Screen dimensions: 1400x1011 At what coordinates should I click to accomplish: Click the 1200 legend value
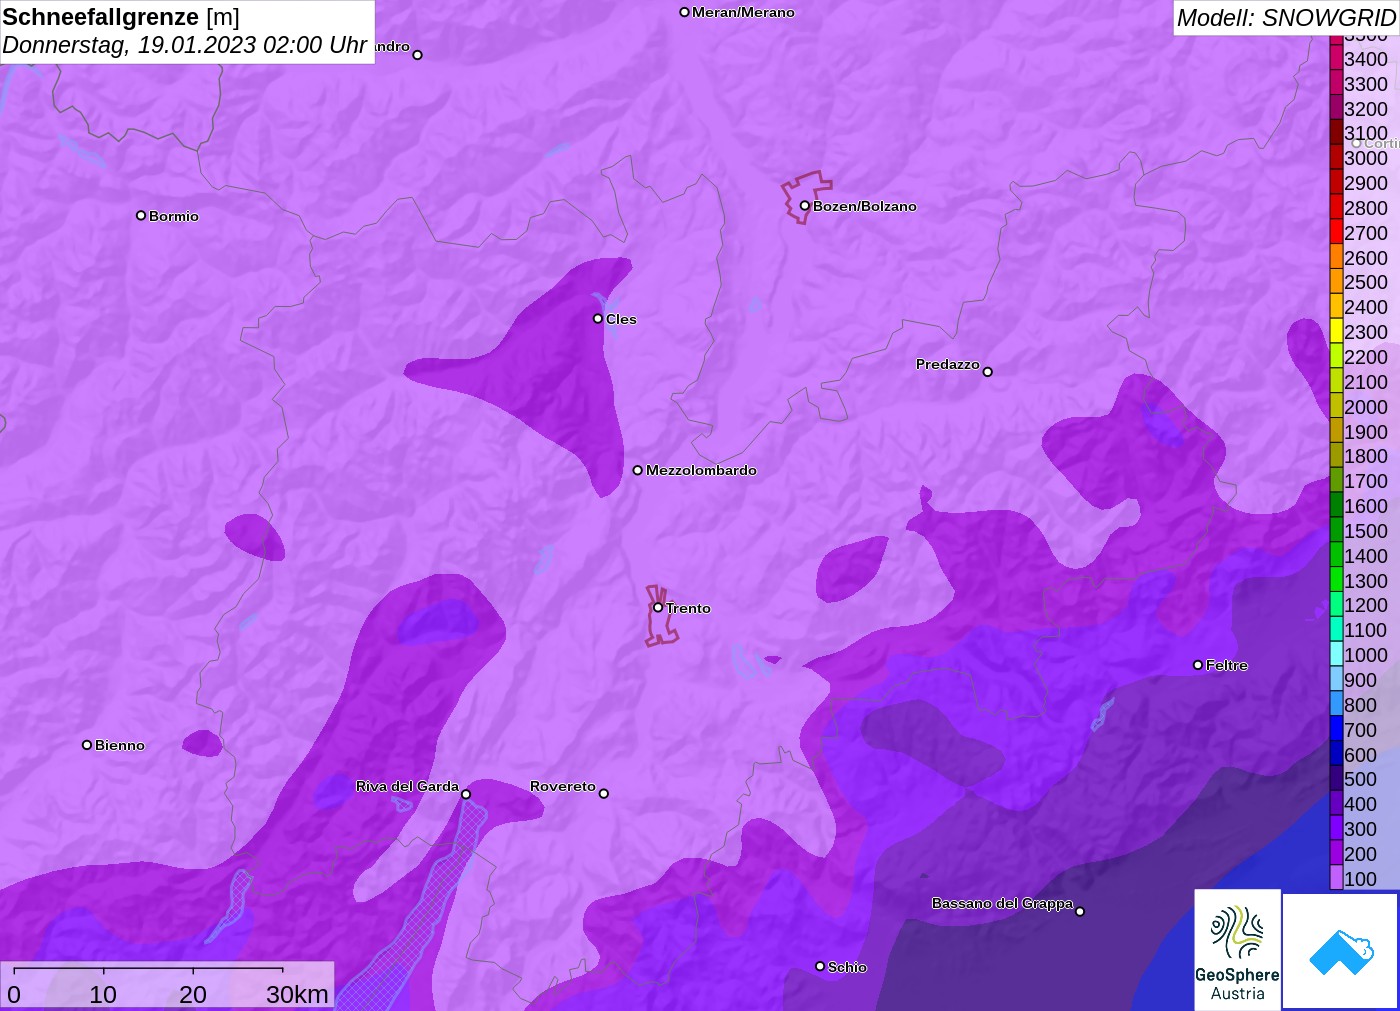click(x=1366, y=605)
